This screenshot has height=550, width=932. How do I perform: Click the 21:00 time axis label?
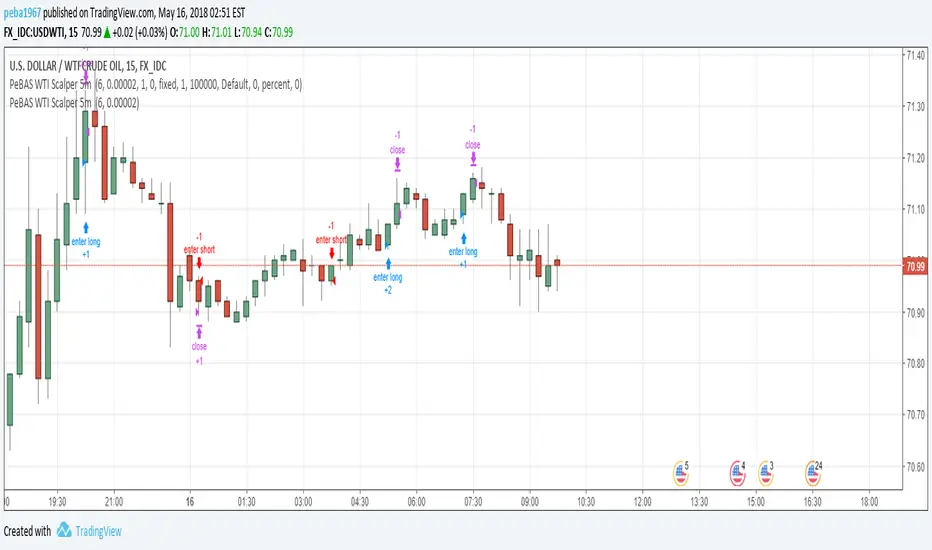pos(114,502)
